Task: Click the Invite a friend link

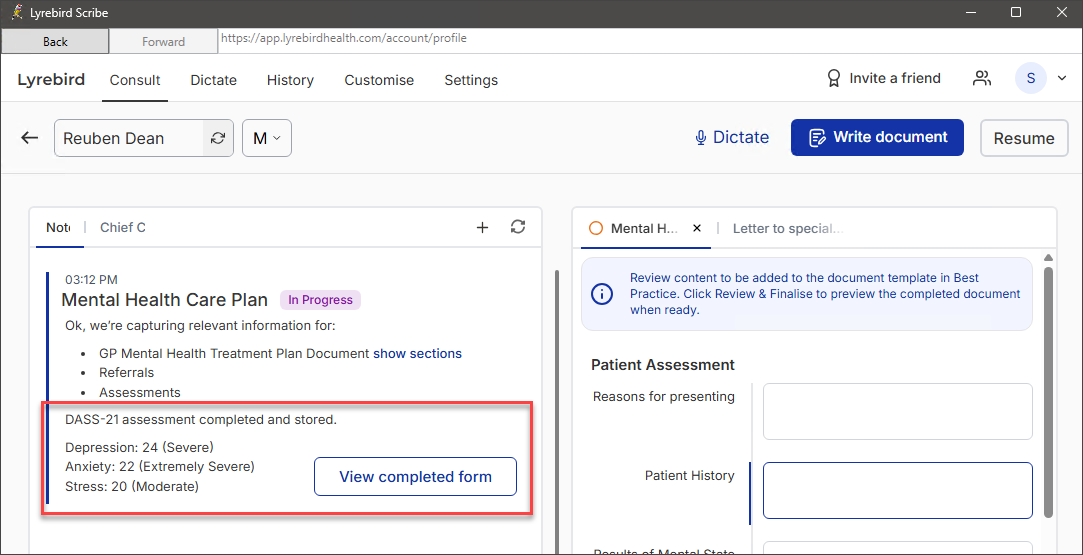Action: click(883, 79)
